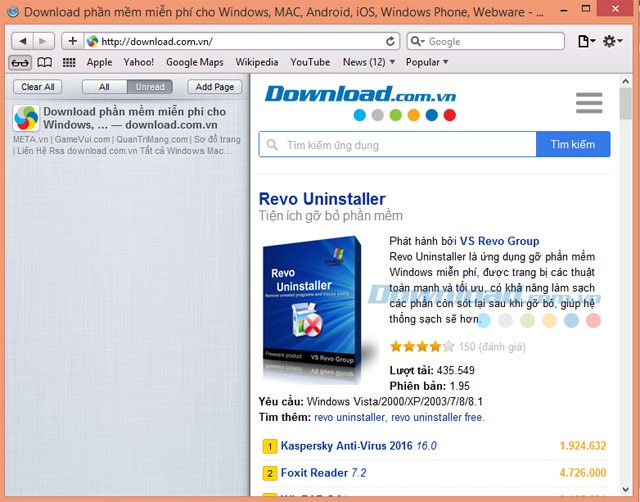Open the gear settings menu

612,41
